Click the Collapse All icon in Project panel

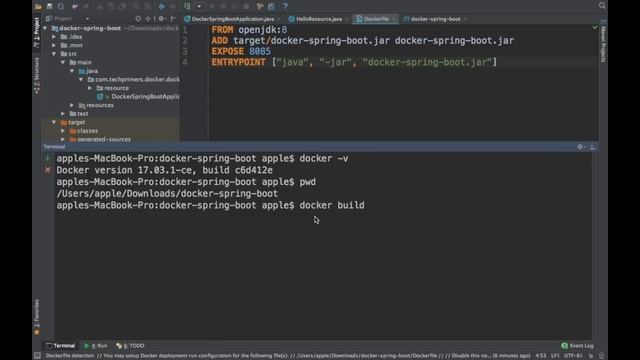148,19
